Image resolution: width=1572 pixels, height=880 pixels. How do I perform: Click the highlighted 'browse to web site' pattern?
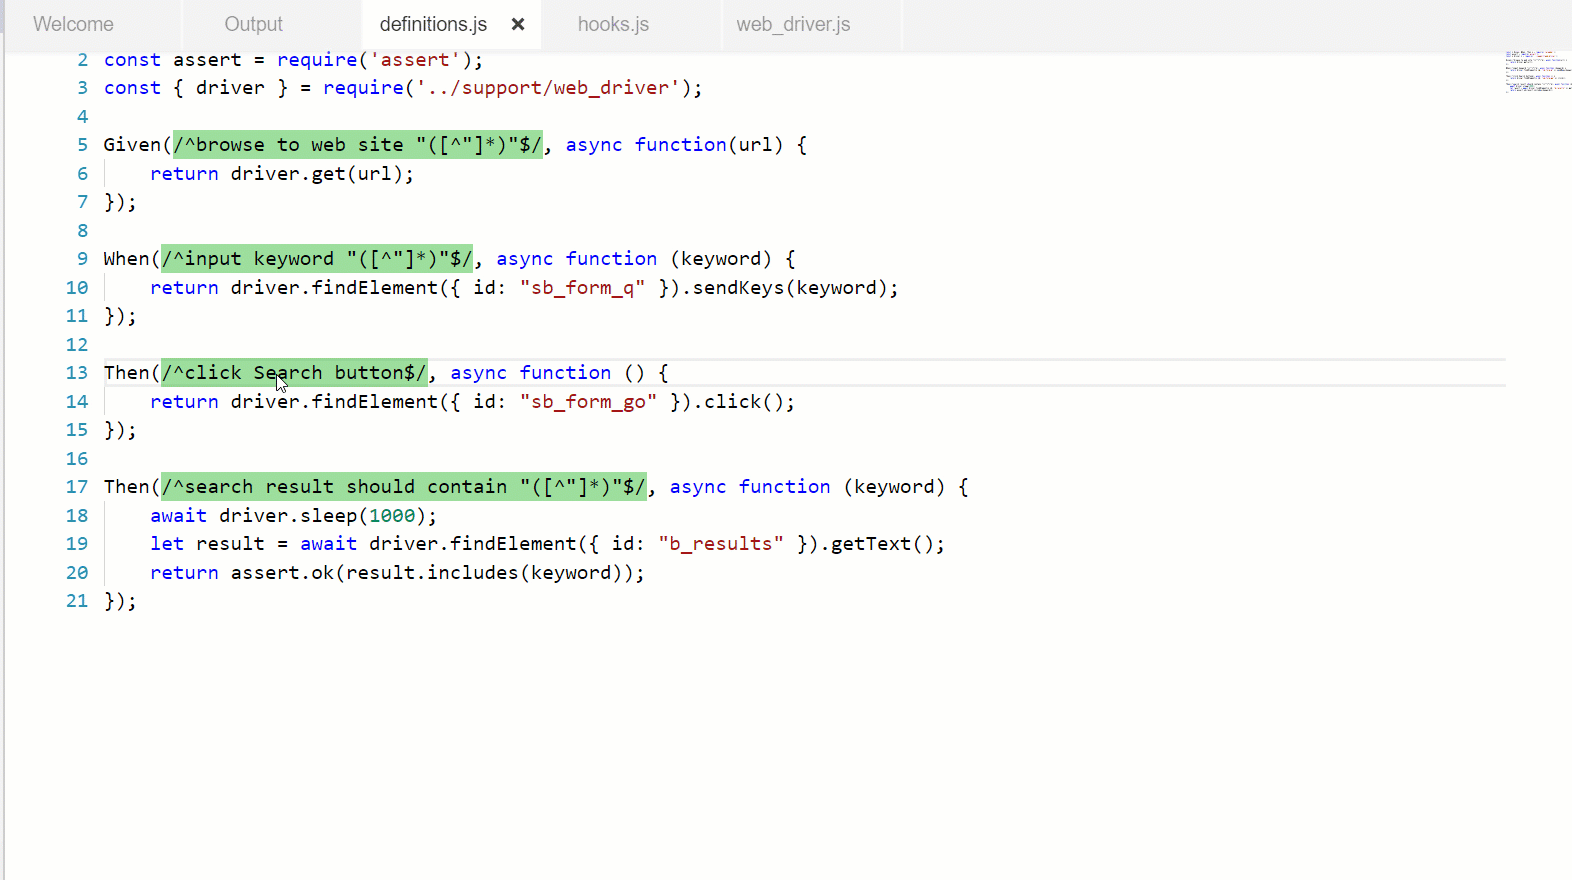click(357, 145)
